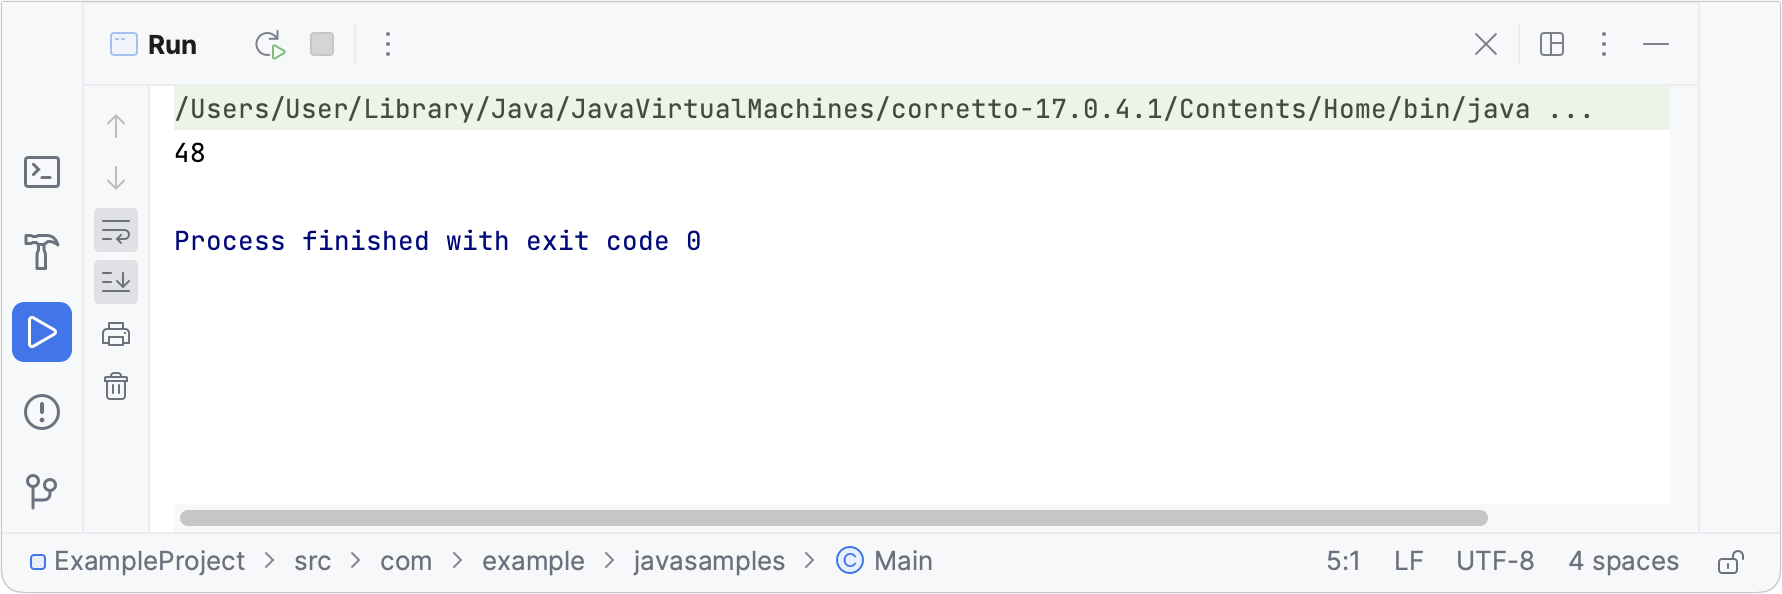Open more options beside Stop button
This screenshot has width=1782, height=594.
click(388, 44)
